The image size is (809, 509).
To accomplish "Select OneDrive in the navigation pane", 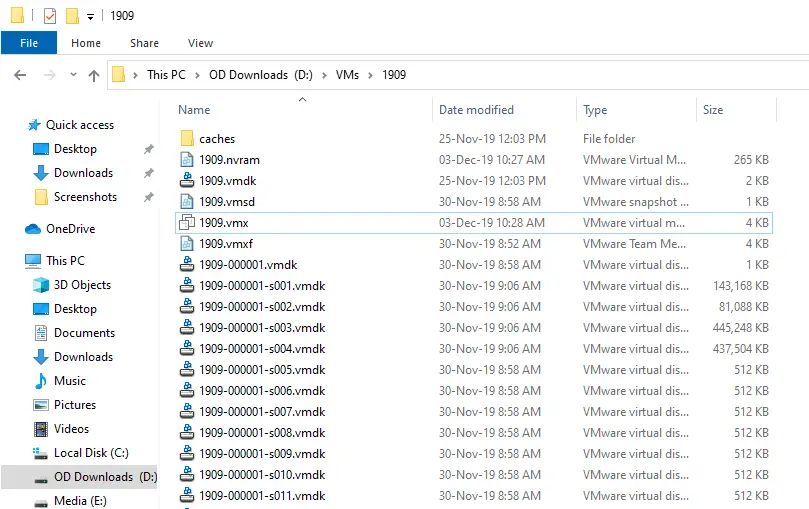I will click(70, 229).
